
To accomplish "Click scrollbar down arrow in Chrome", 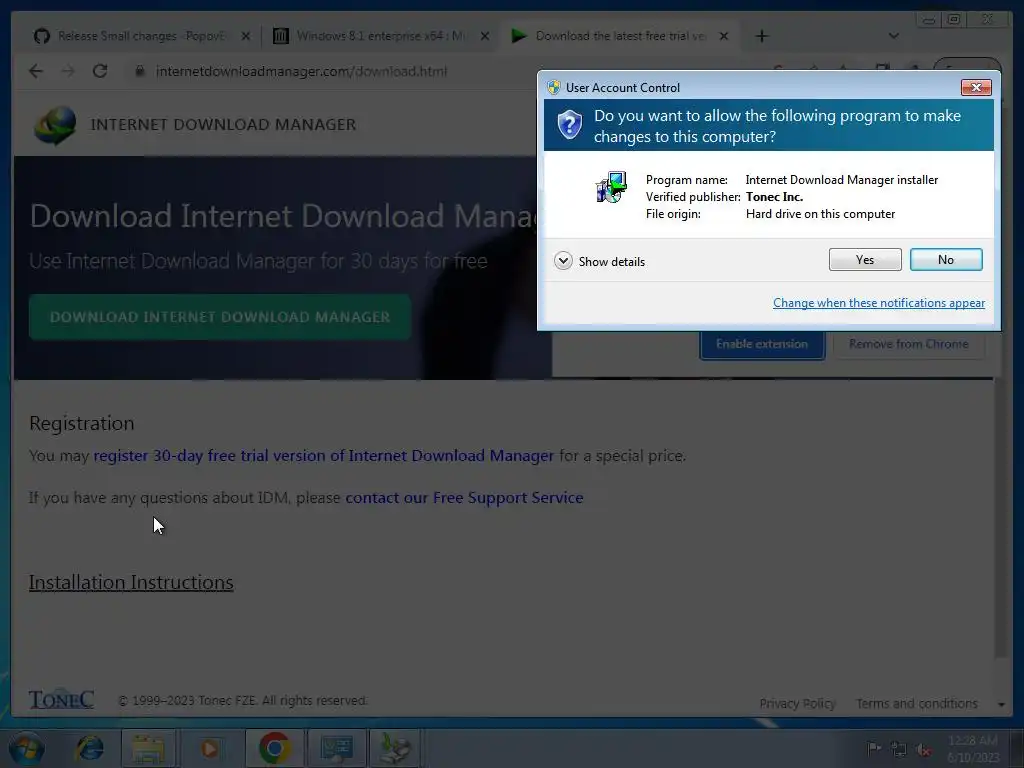I will point(1001,705).
